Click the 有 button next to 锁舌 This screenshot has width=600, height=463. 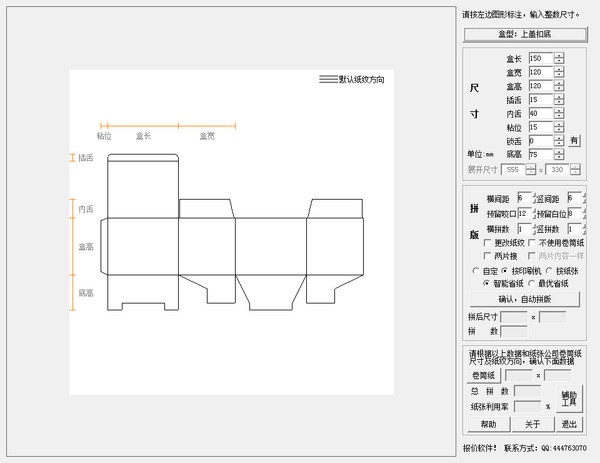pos(574,141)
